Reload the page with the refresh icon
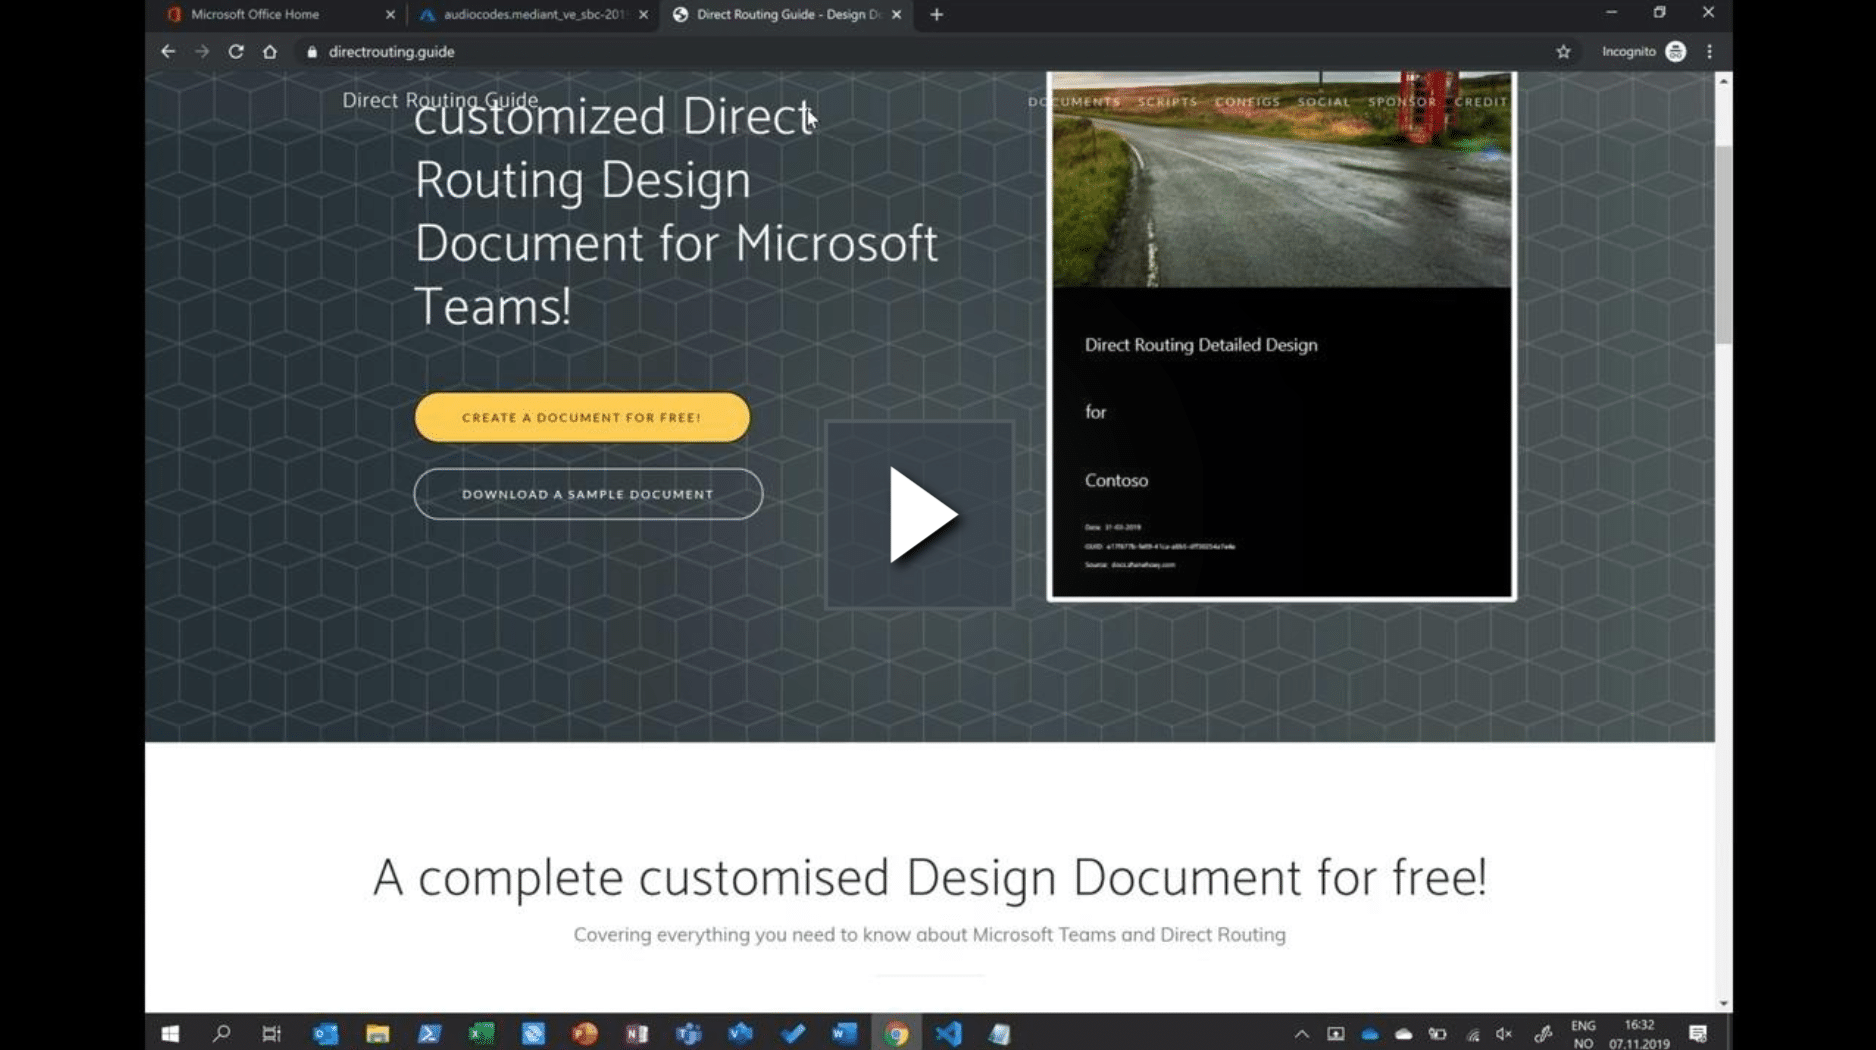This screenshot has height=1050, width=1876. [x=236, y=51]
